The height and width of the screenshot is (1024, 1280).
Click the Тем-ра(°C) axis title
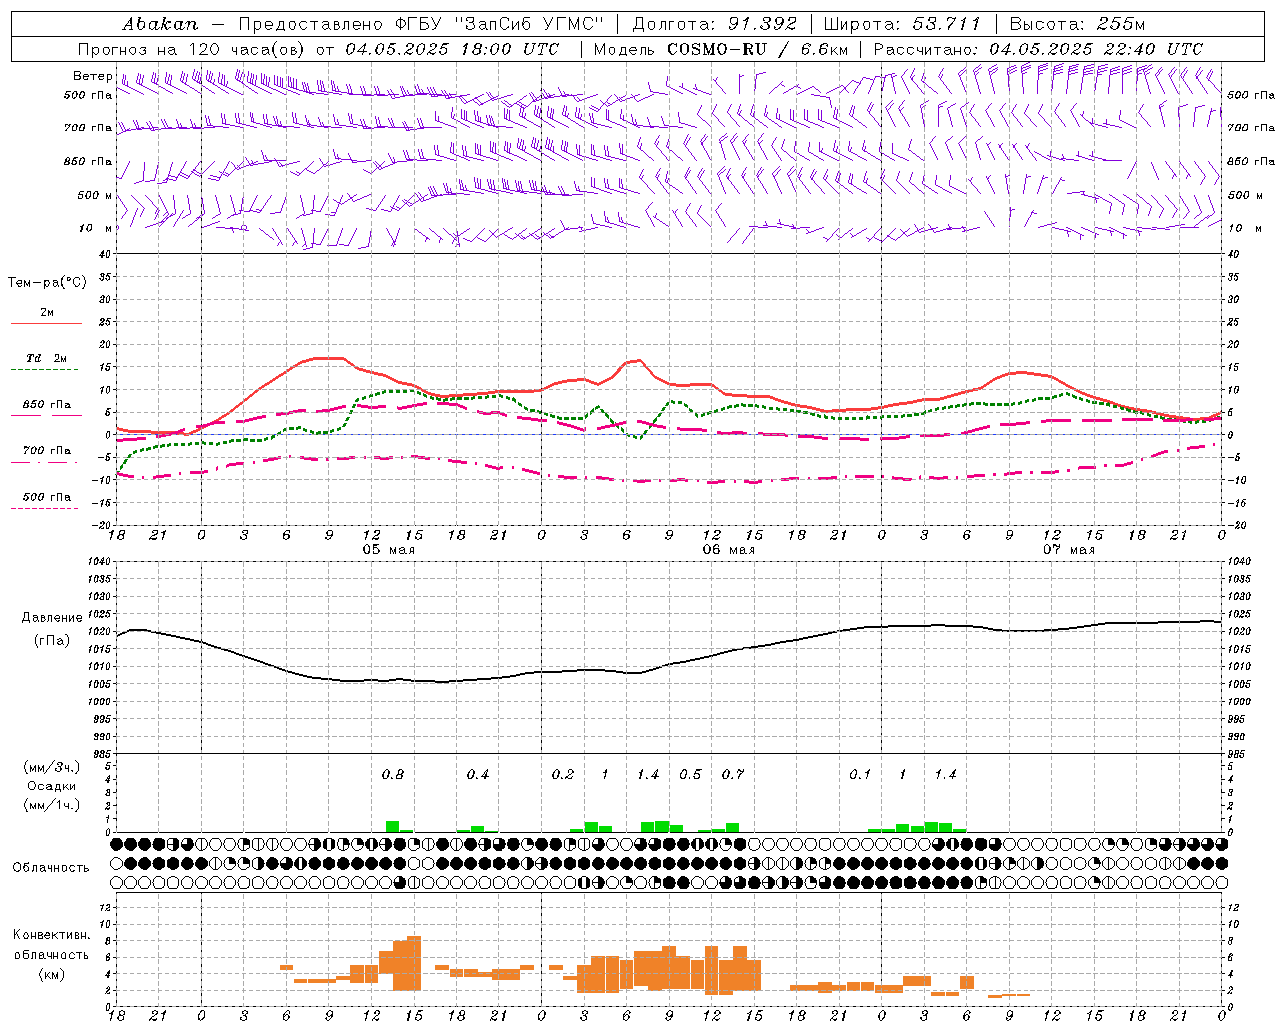tap(47, 283)
